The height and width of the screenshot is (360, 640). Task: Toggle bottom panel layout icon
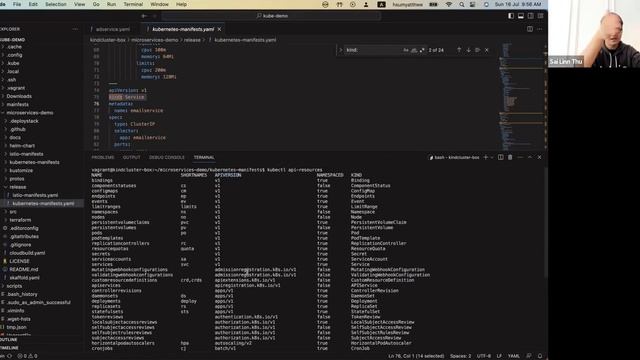[521, 16]
